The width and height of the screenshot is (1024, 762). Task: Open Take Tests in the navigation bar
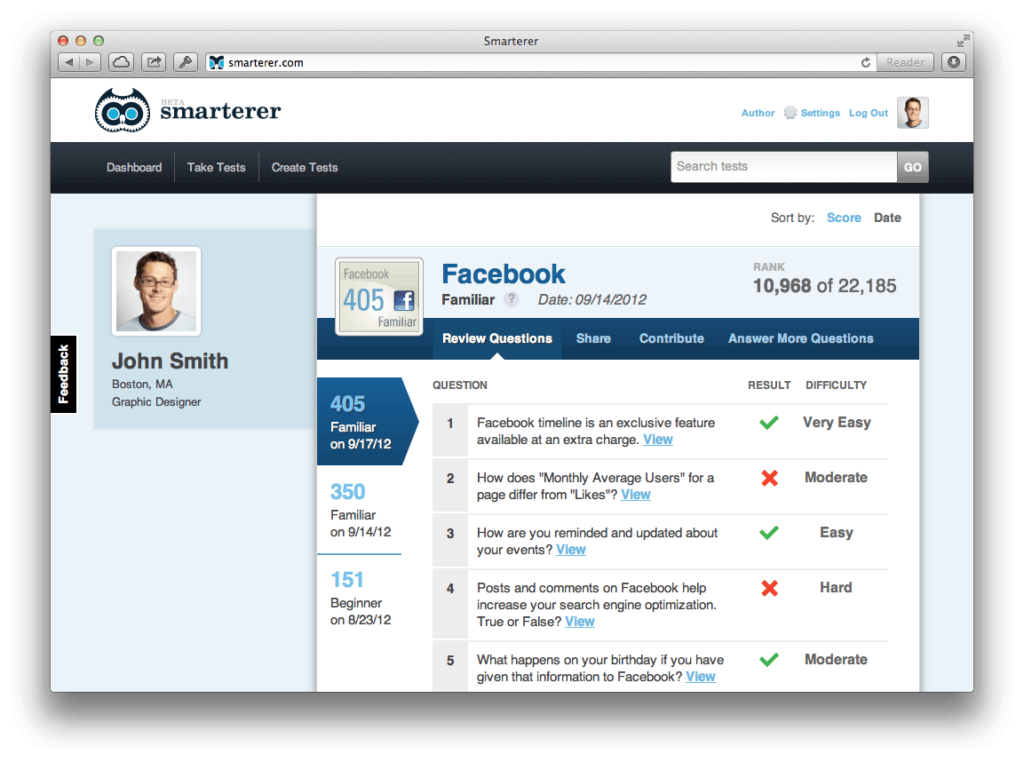[216, 167]
